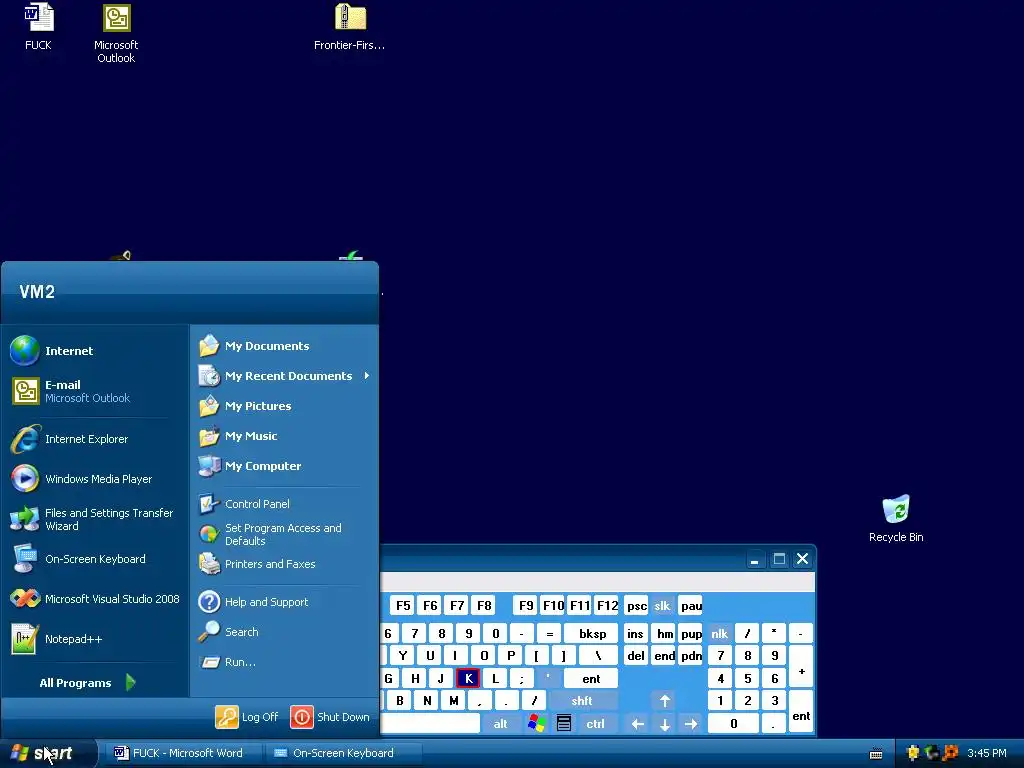Screen dimensions: 1024x768
Task: Click the system tray clock showing 3:45 PM
Action: tap(987, 753)
